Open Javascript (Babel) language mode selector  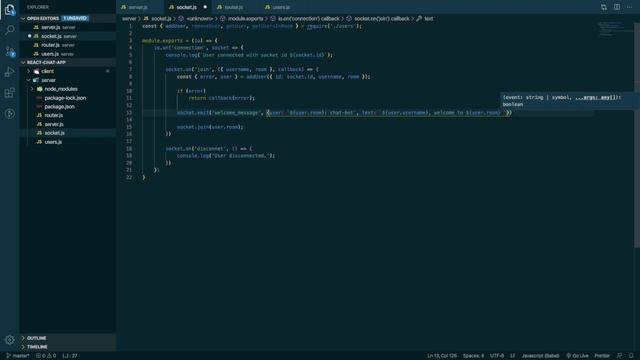(540, 356)
